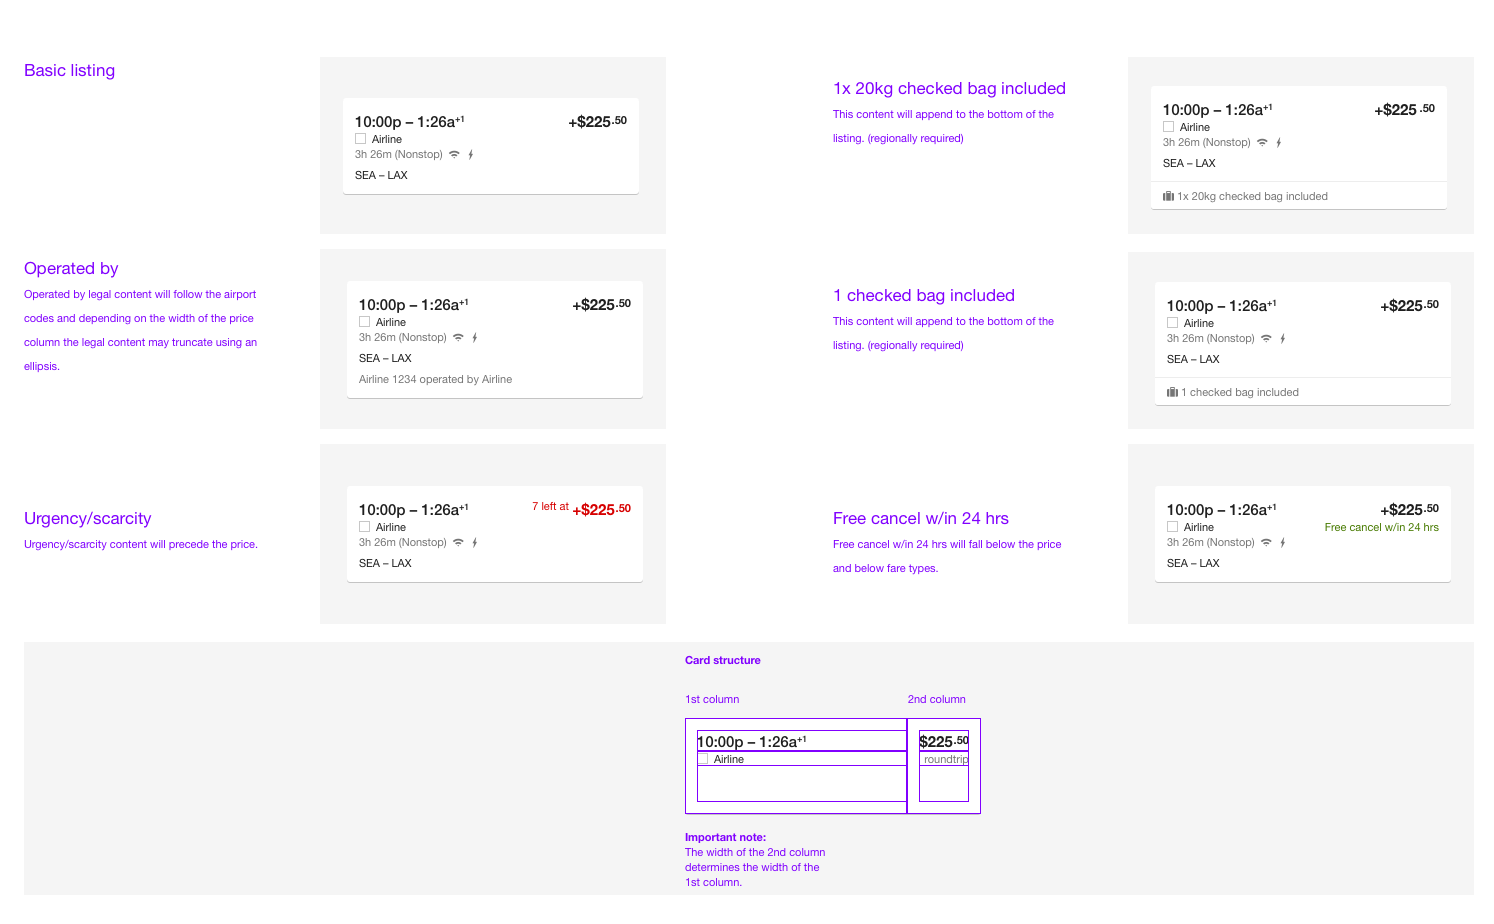Screen dimensions: 1494x924
Task: Toggle the Airline checkbox in the Operated by card
Action: tap(364, 322)
